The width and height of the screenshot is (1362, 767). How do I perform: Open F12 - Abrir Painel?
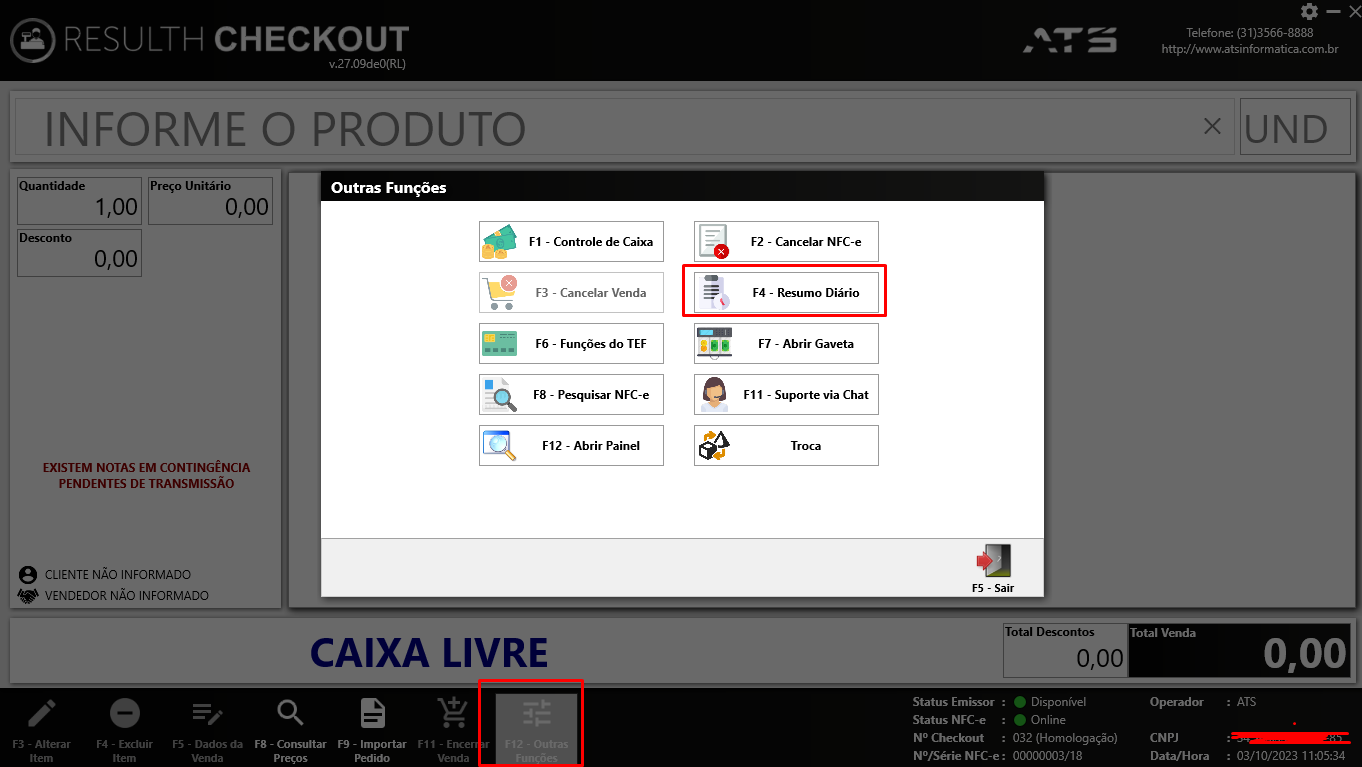tap(571, 446)
